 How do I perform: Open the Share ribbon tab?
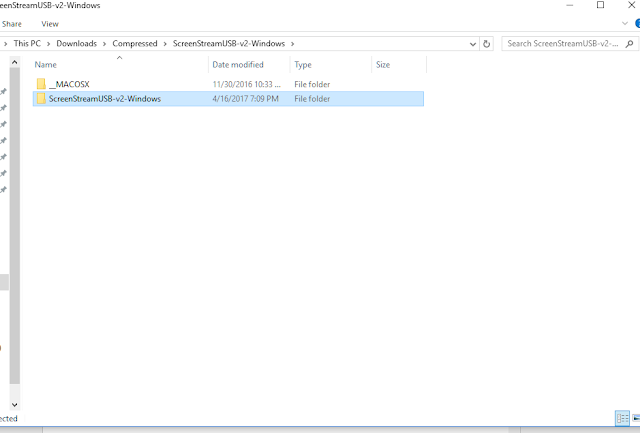point(11,24)
